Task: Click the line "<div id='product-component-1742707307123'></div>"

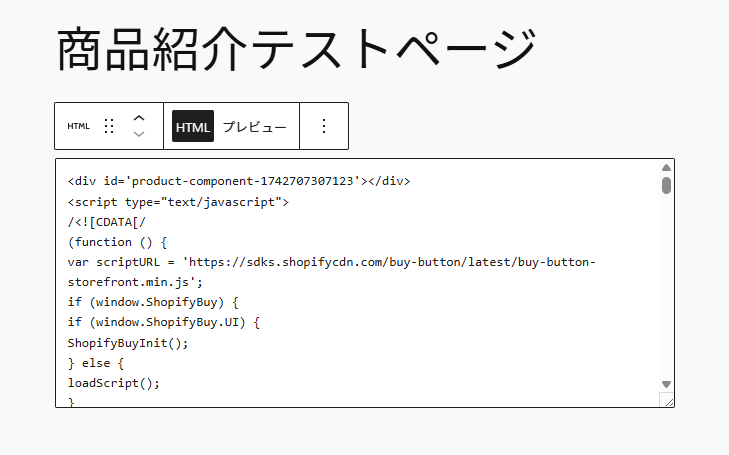Action: click(x=239, y=181)
